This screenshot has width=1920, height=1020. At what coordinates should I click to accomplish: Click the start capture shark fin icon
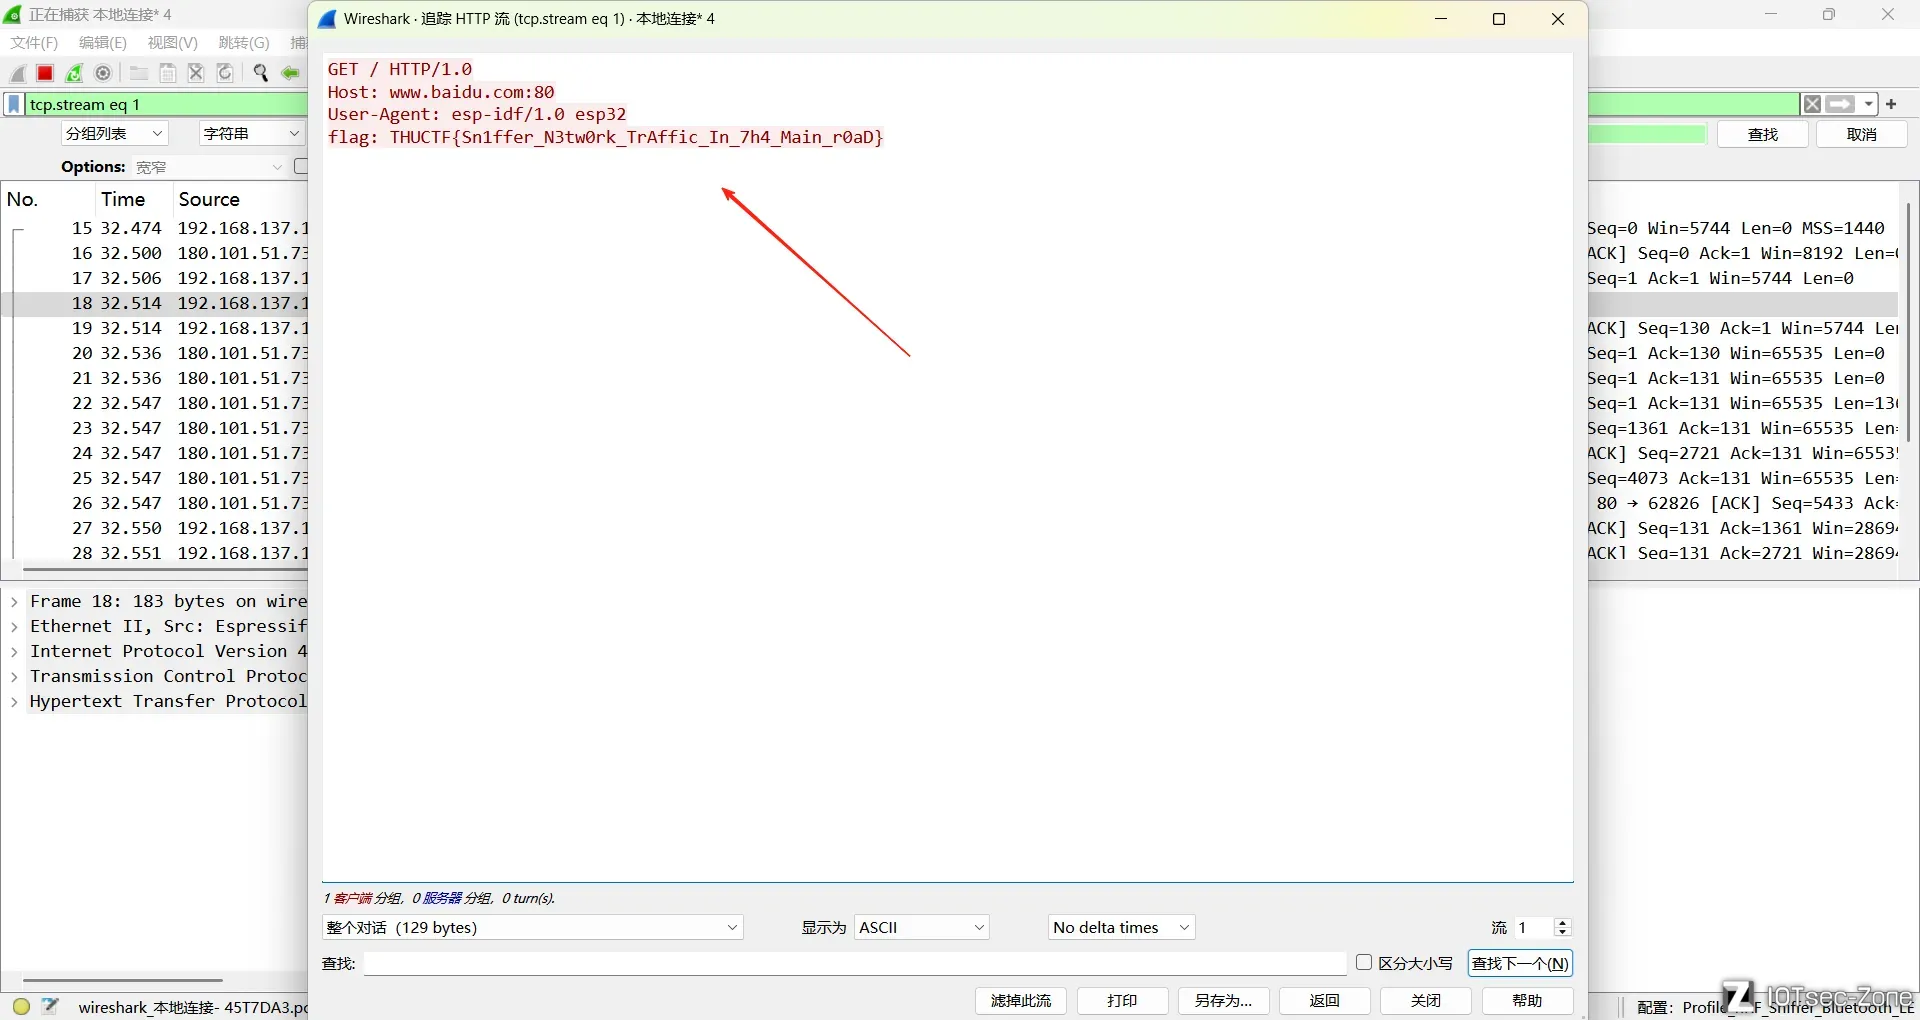[x=18, y=73]
